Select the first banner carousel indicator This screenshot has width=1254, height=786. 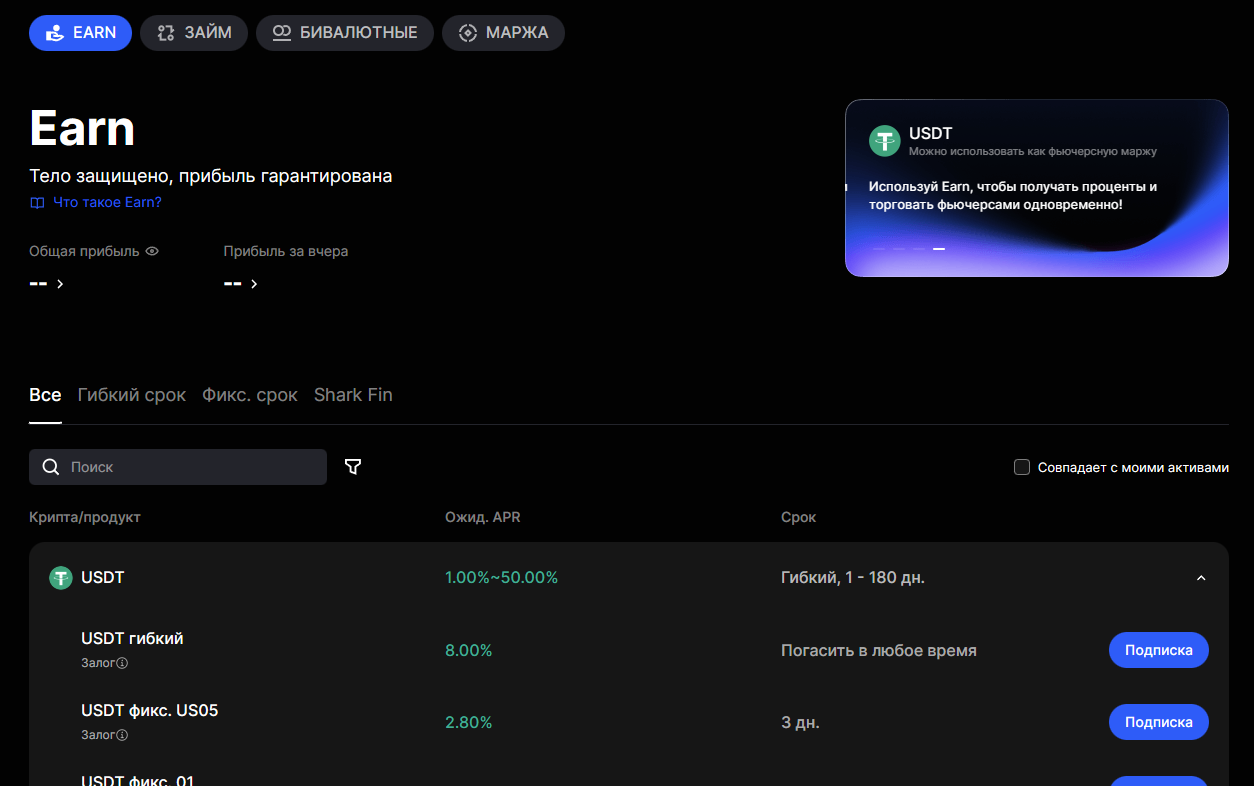879,249
